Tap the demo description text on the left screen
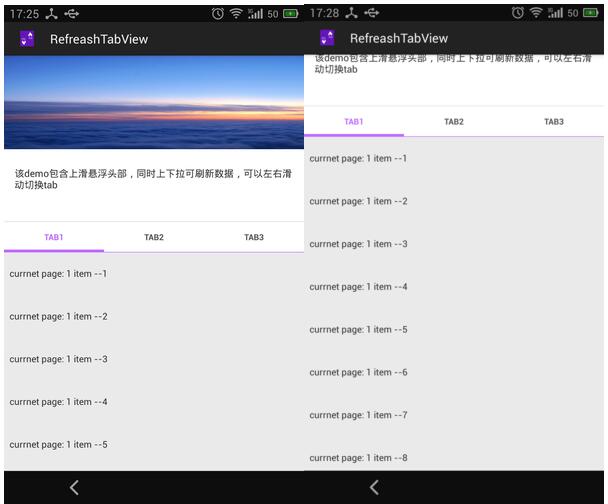The height and width of the screenshot is (504, 608). click(154, 179)
